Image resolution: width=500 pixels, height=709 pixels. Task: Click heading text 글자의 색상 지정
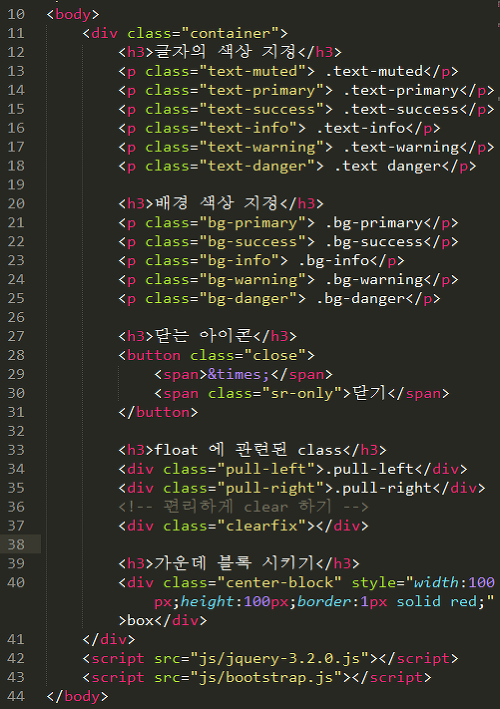226,52
